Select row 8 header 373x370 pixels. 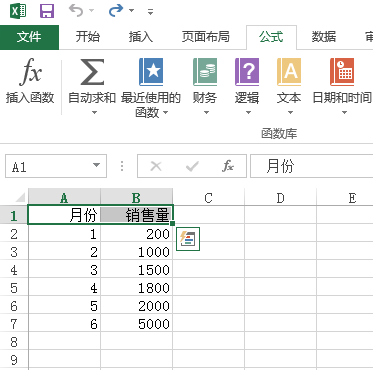(x=14, y=342)
